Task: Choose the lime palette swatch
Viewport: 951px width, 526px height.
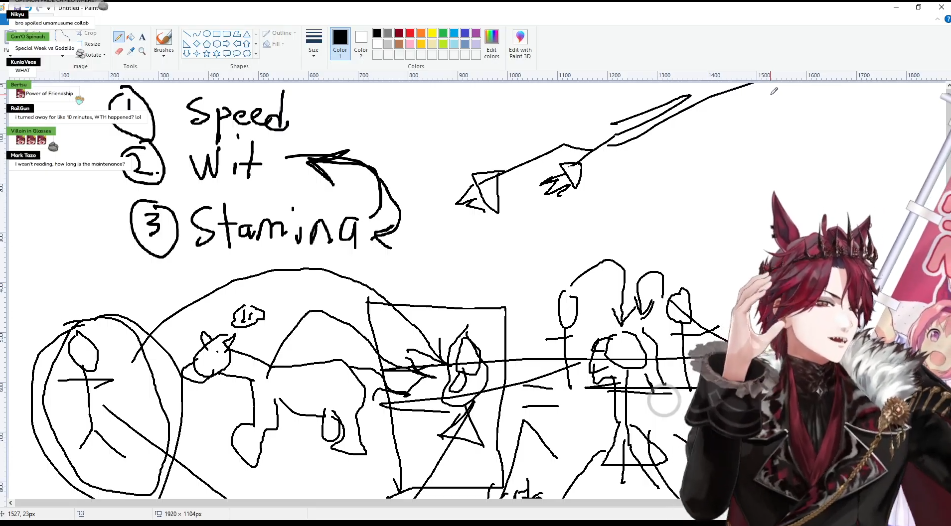Action: click(x=443, y=44)
